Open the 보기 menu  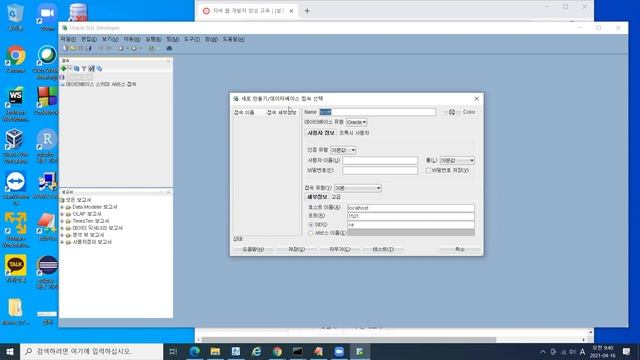(x=110, y=39)
